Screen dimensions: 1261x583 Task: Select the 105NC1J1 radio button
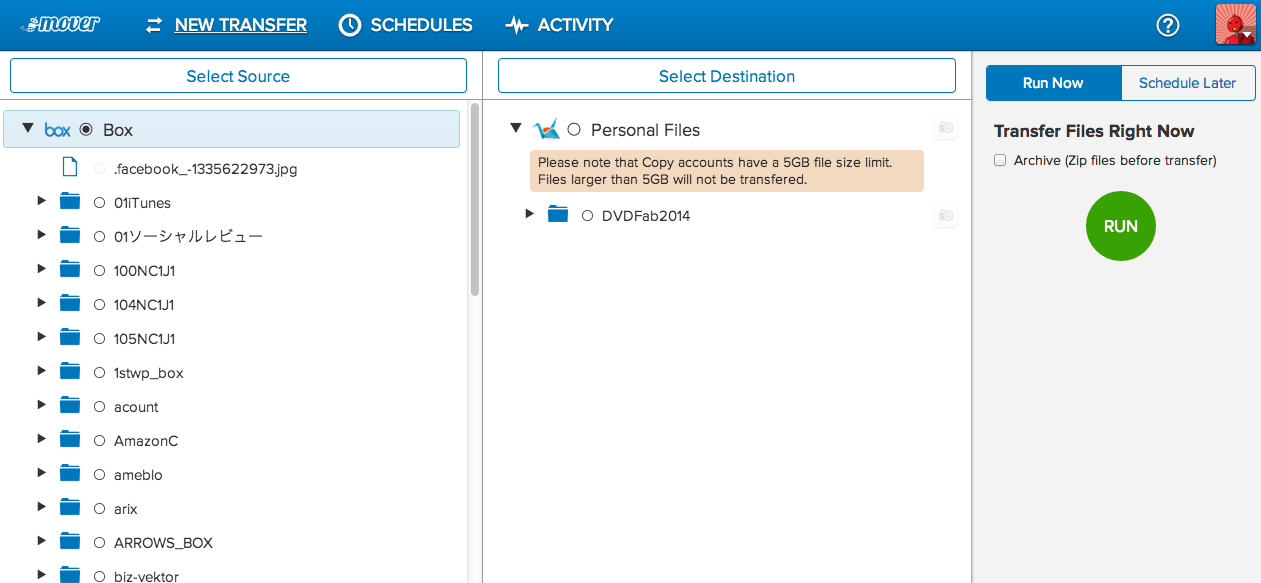(99, 339)
